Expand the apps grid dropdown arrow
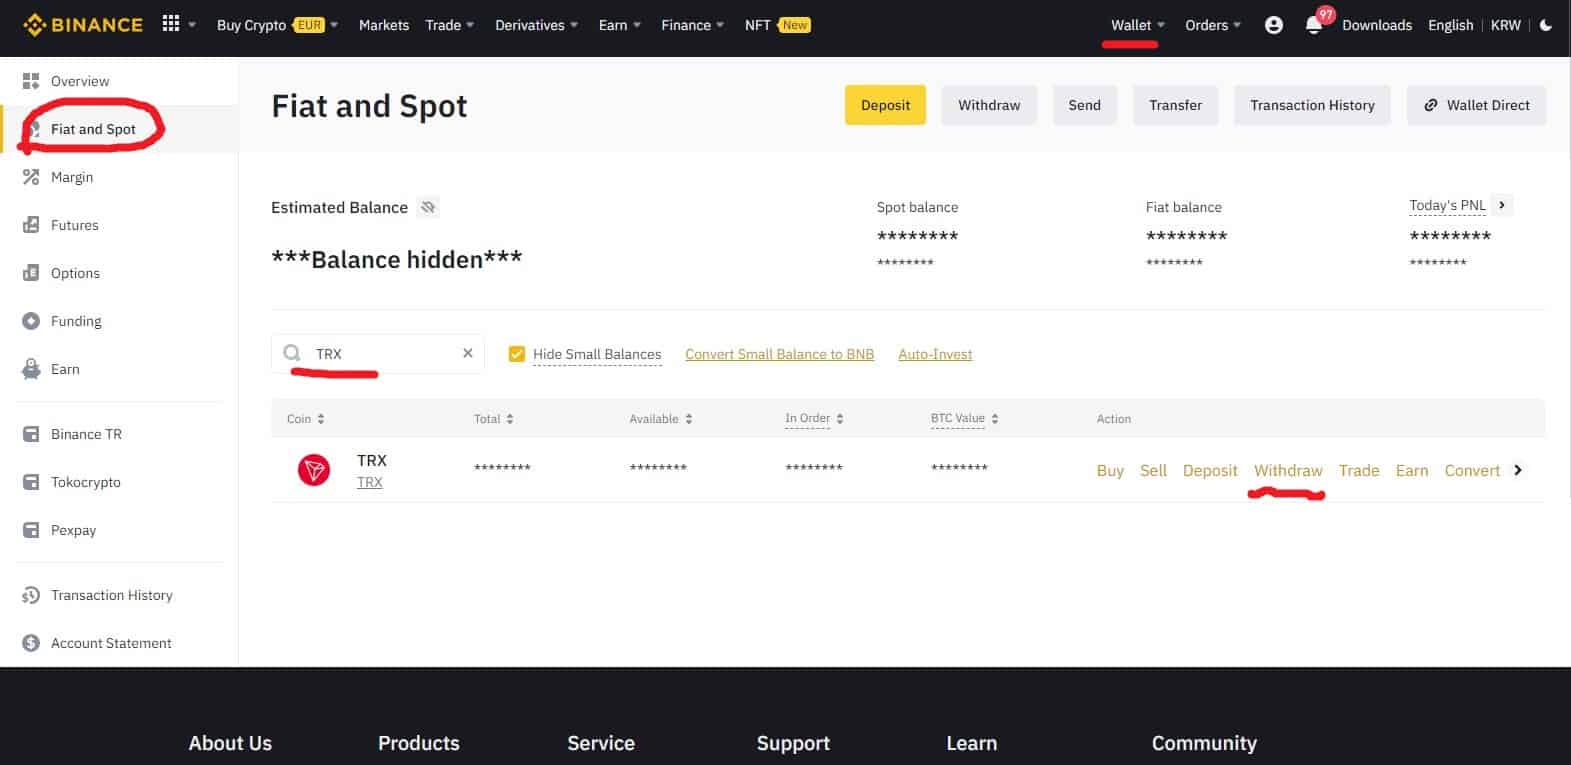The width and height of the screenshot is (1571, 765). pyautogui.click(x=192, y=25)
